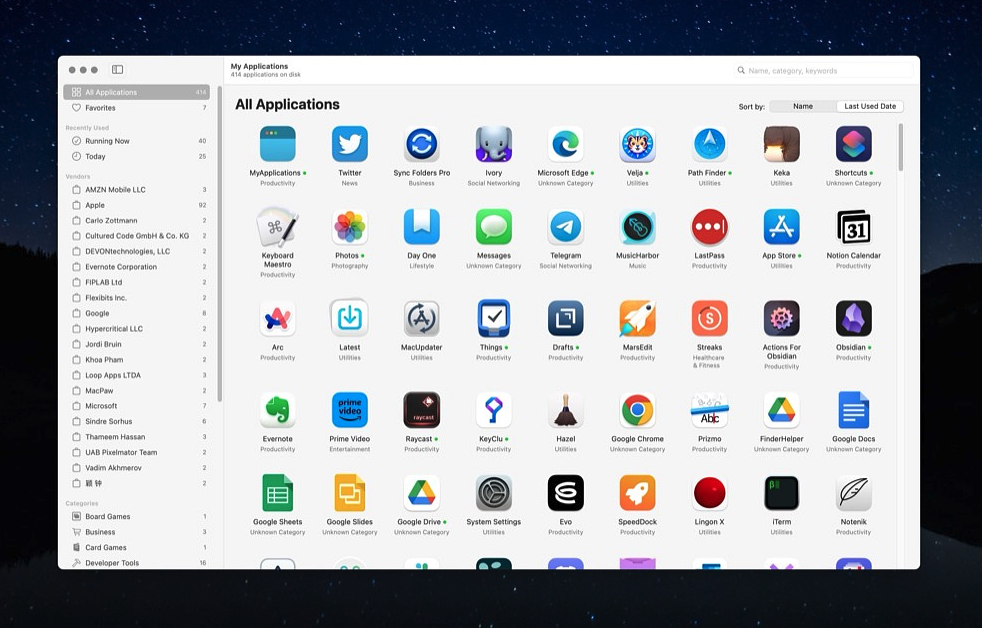
Task: Select the Evernote app icon
Action: coord(277,410)
